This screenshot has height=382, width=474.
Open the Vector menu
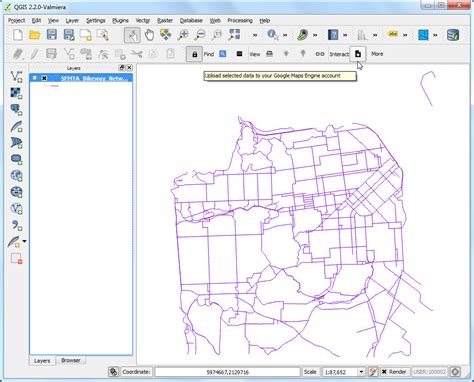click(x=143, y=20)
